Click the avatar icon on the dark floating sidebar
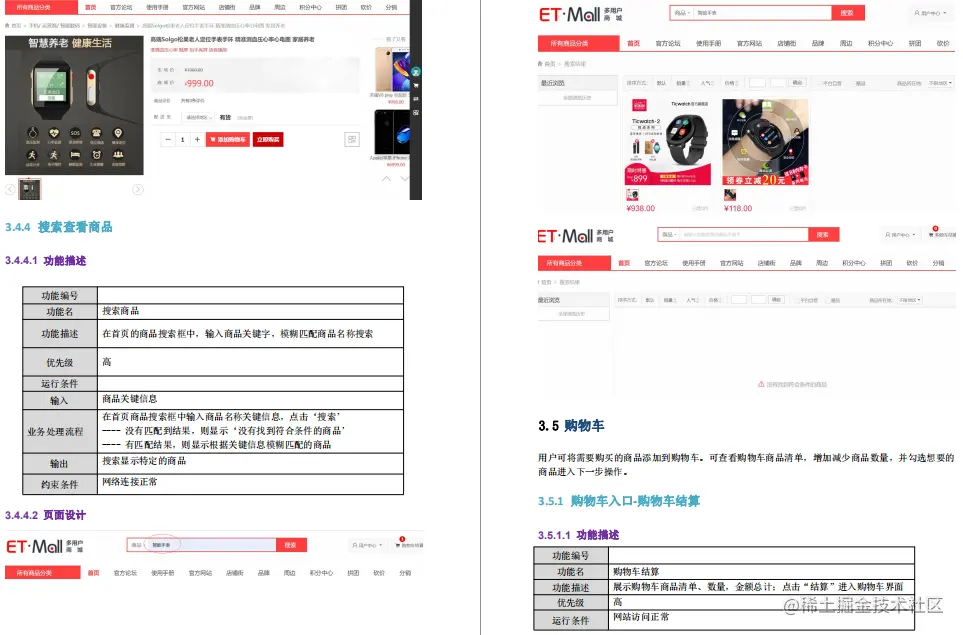 pyautogui.click(x=416, y=72)
